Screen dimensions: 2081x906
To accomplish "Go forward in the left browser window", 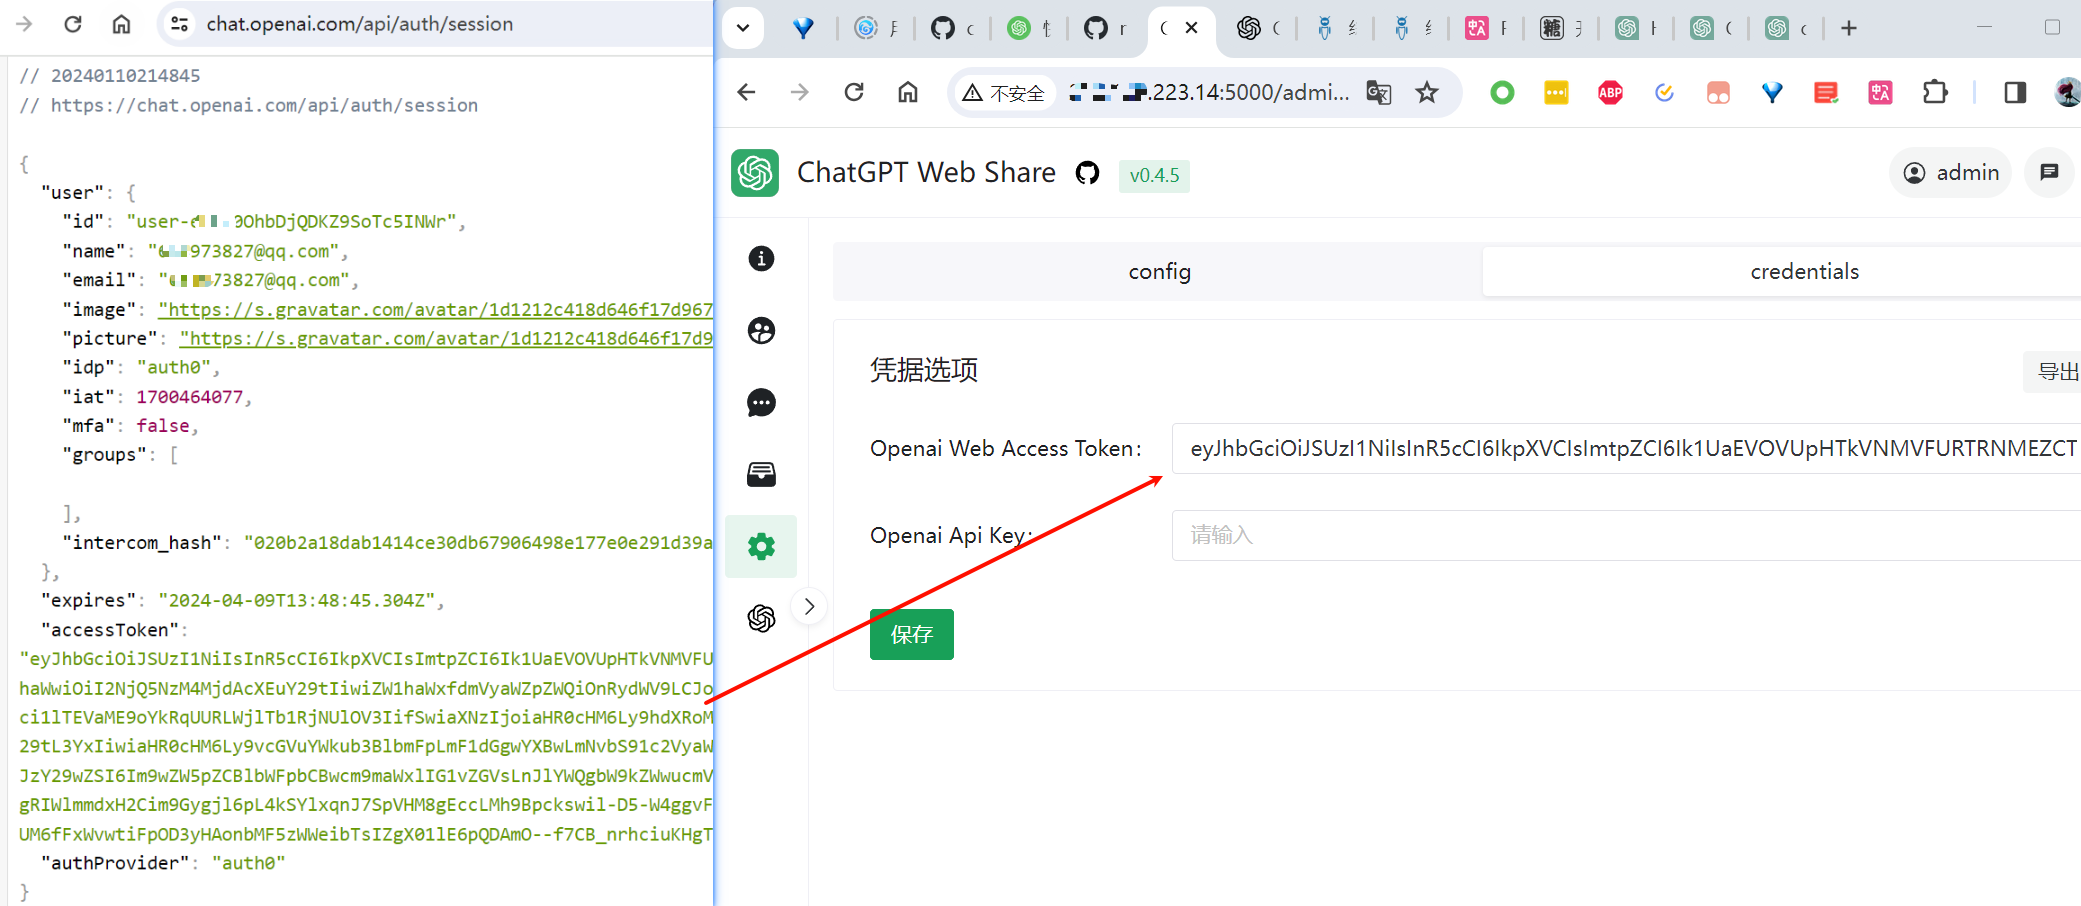I will [25, 24].
